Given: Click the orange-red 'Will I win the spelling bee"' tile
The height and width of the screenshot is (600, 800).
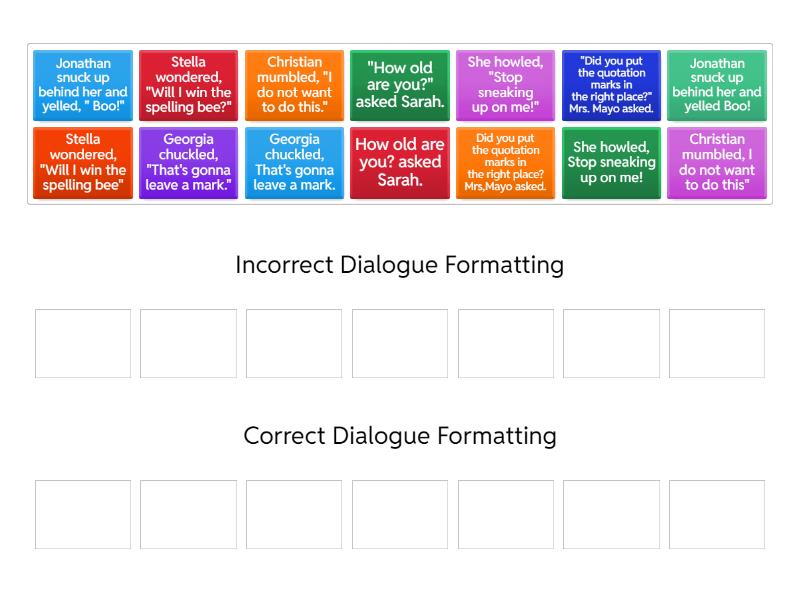Looking at the screenshot, I should click(x=83, y=163).
